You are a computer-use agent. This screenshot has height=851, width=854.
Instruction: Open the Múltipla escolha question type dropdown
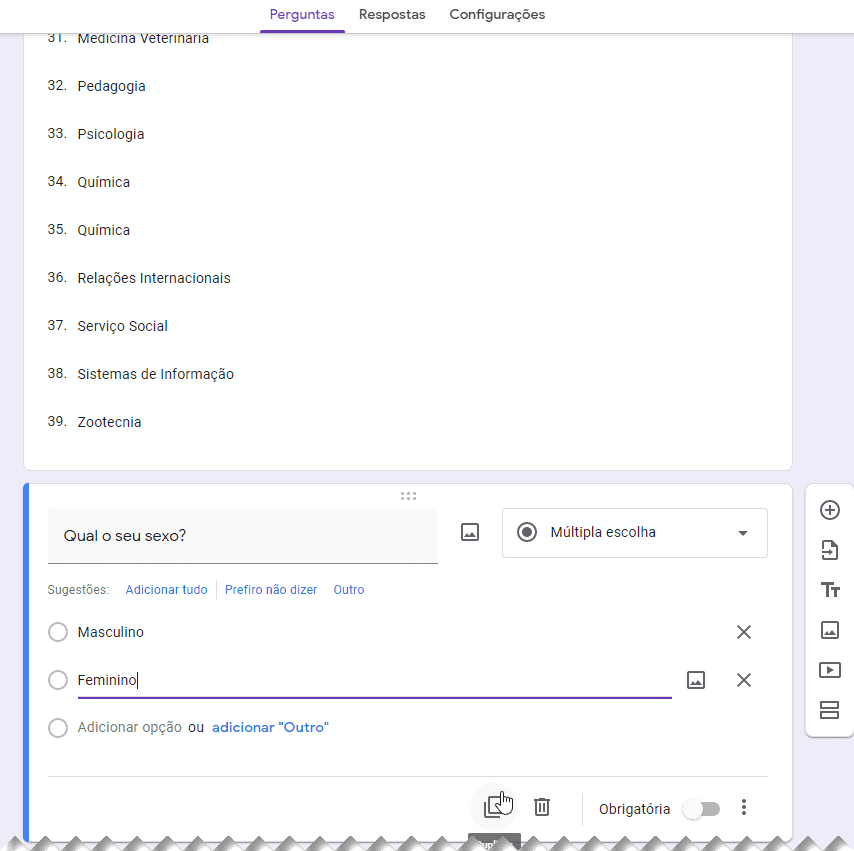pyautogui.click(x=634, y=533)
